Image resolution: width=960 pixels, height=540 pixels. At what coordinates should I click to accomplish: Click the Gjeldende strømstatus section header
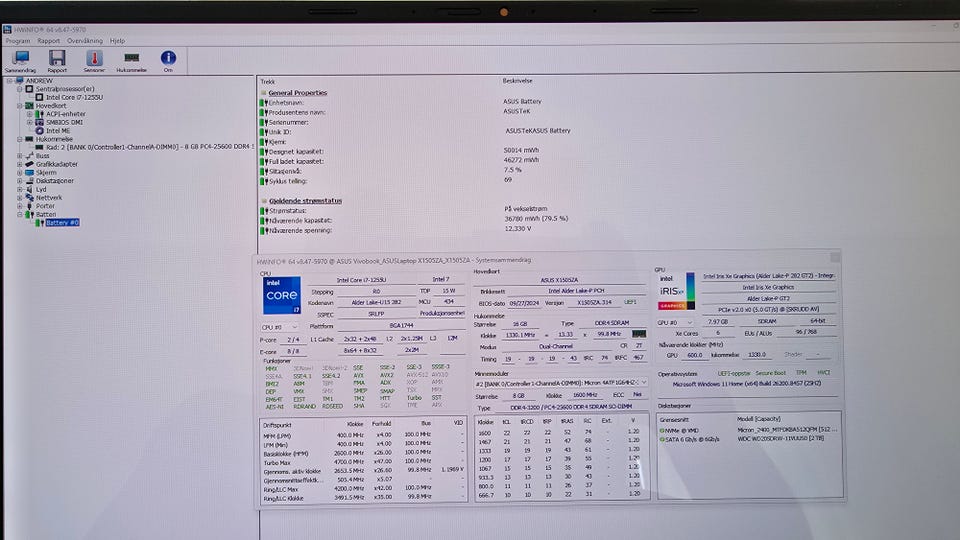[x=306, y=201]
